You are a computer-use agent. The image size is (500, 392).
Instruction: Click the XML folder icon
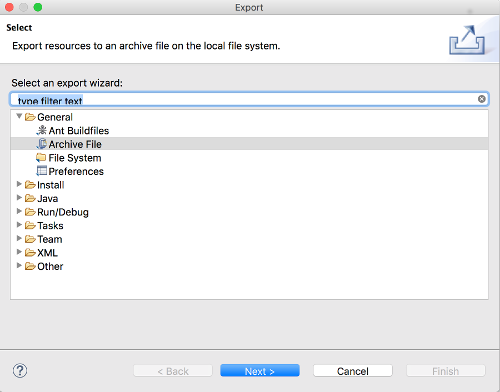point(30,253)
